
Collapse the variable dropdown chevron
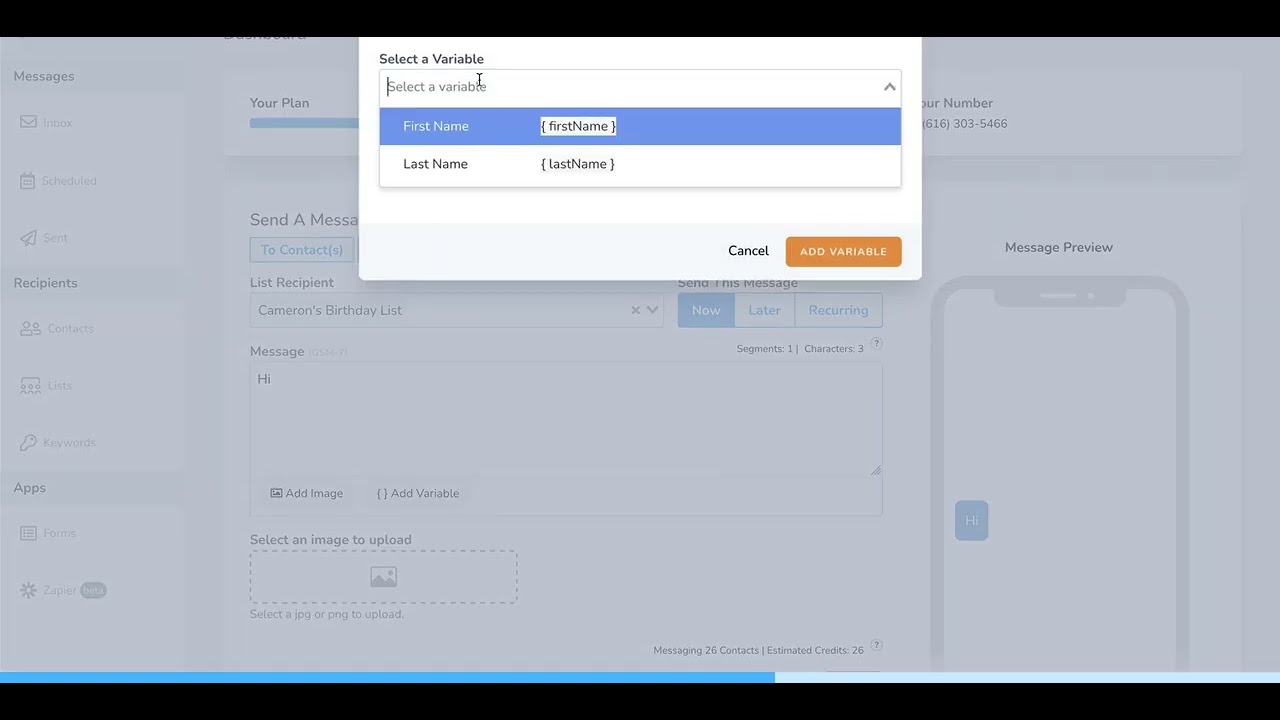(889, 87)
